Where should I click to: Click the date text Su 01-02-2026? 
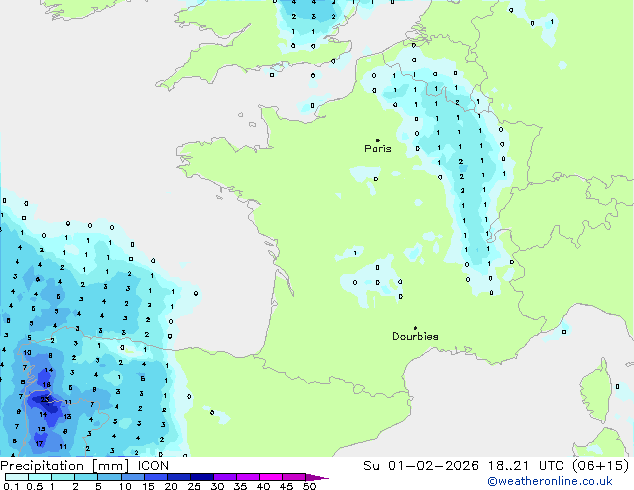pyautogui.click(x=421, y=466)
